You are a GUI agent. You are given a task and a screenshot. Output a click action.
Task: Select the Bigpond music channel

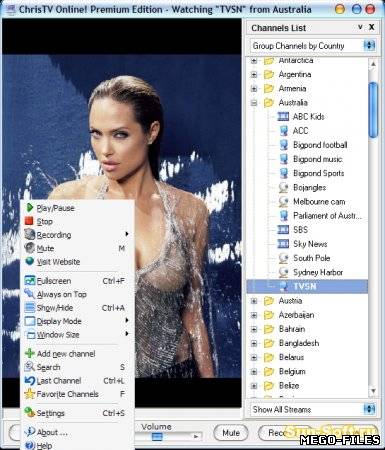[x=317, y=159]
